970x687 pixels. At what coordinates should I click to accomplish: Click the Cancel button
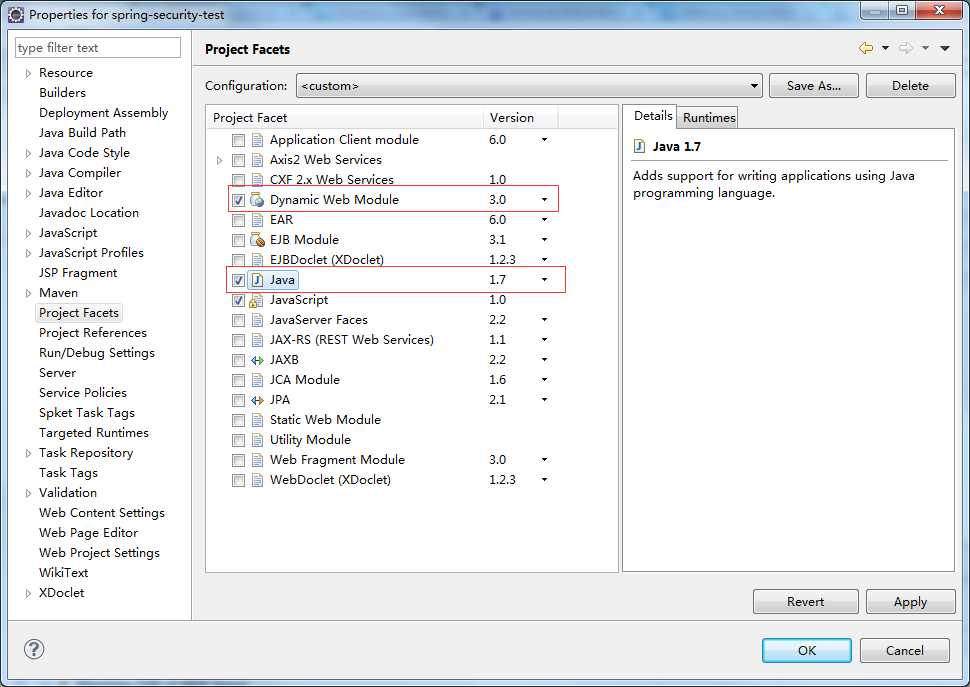904,650
